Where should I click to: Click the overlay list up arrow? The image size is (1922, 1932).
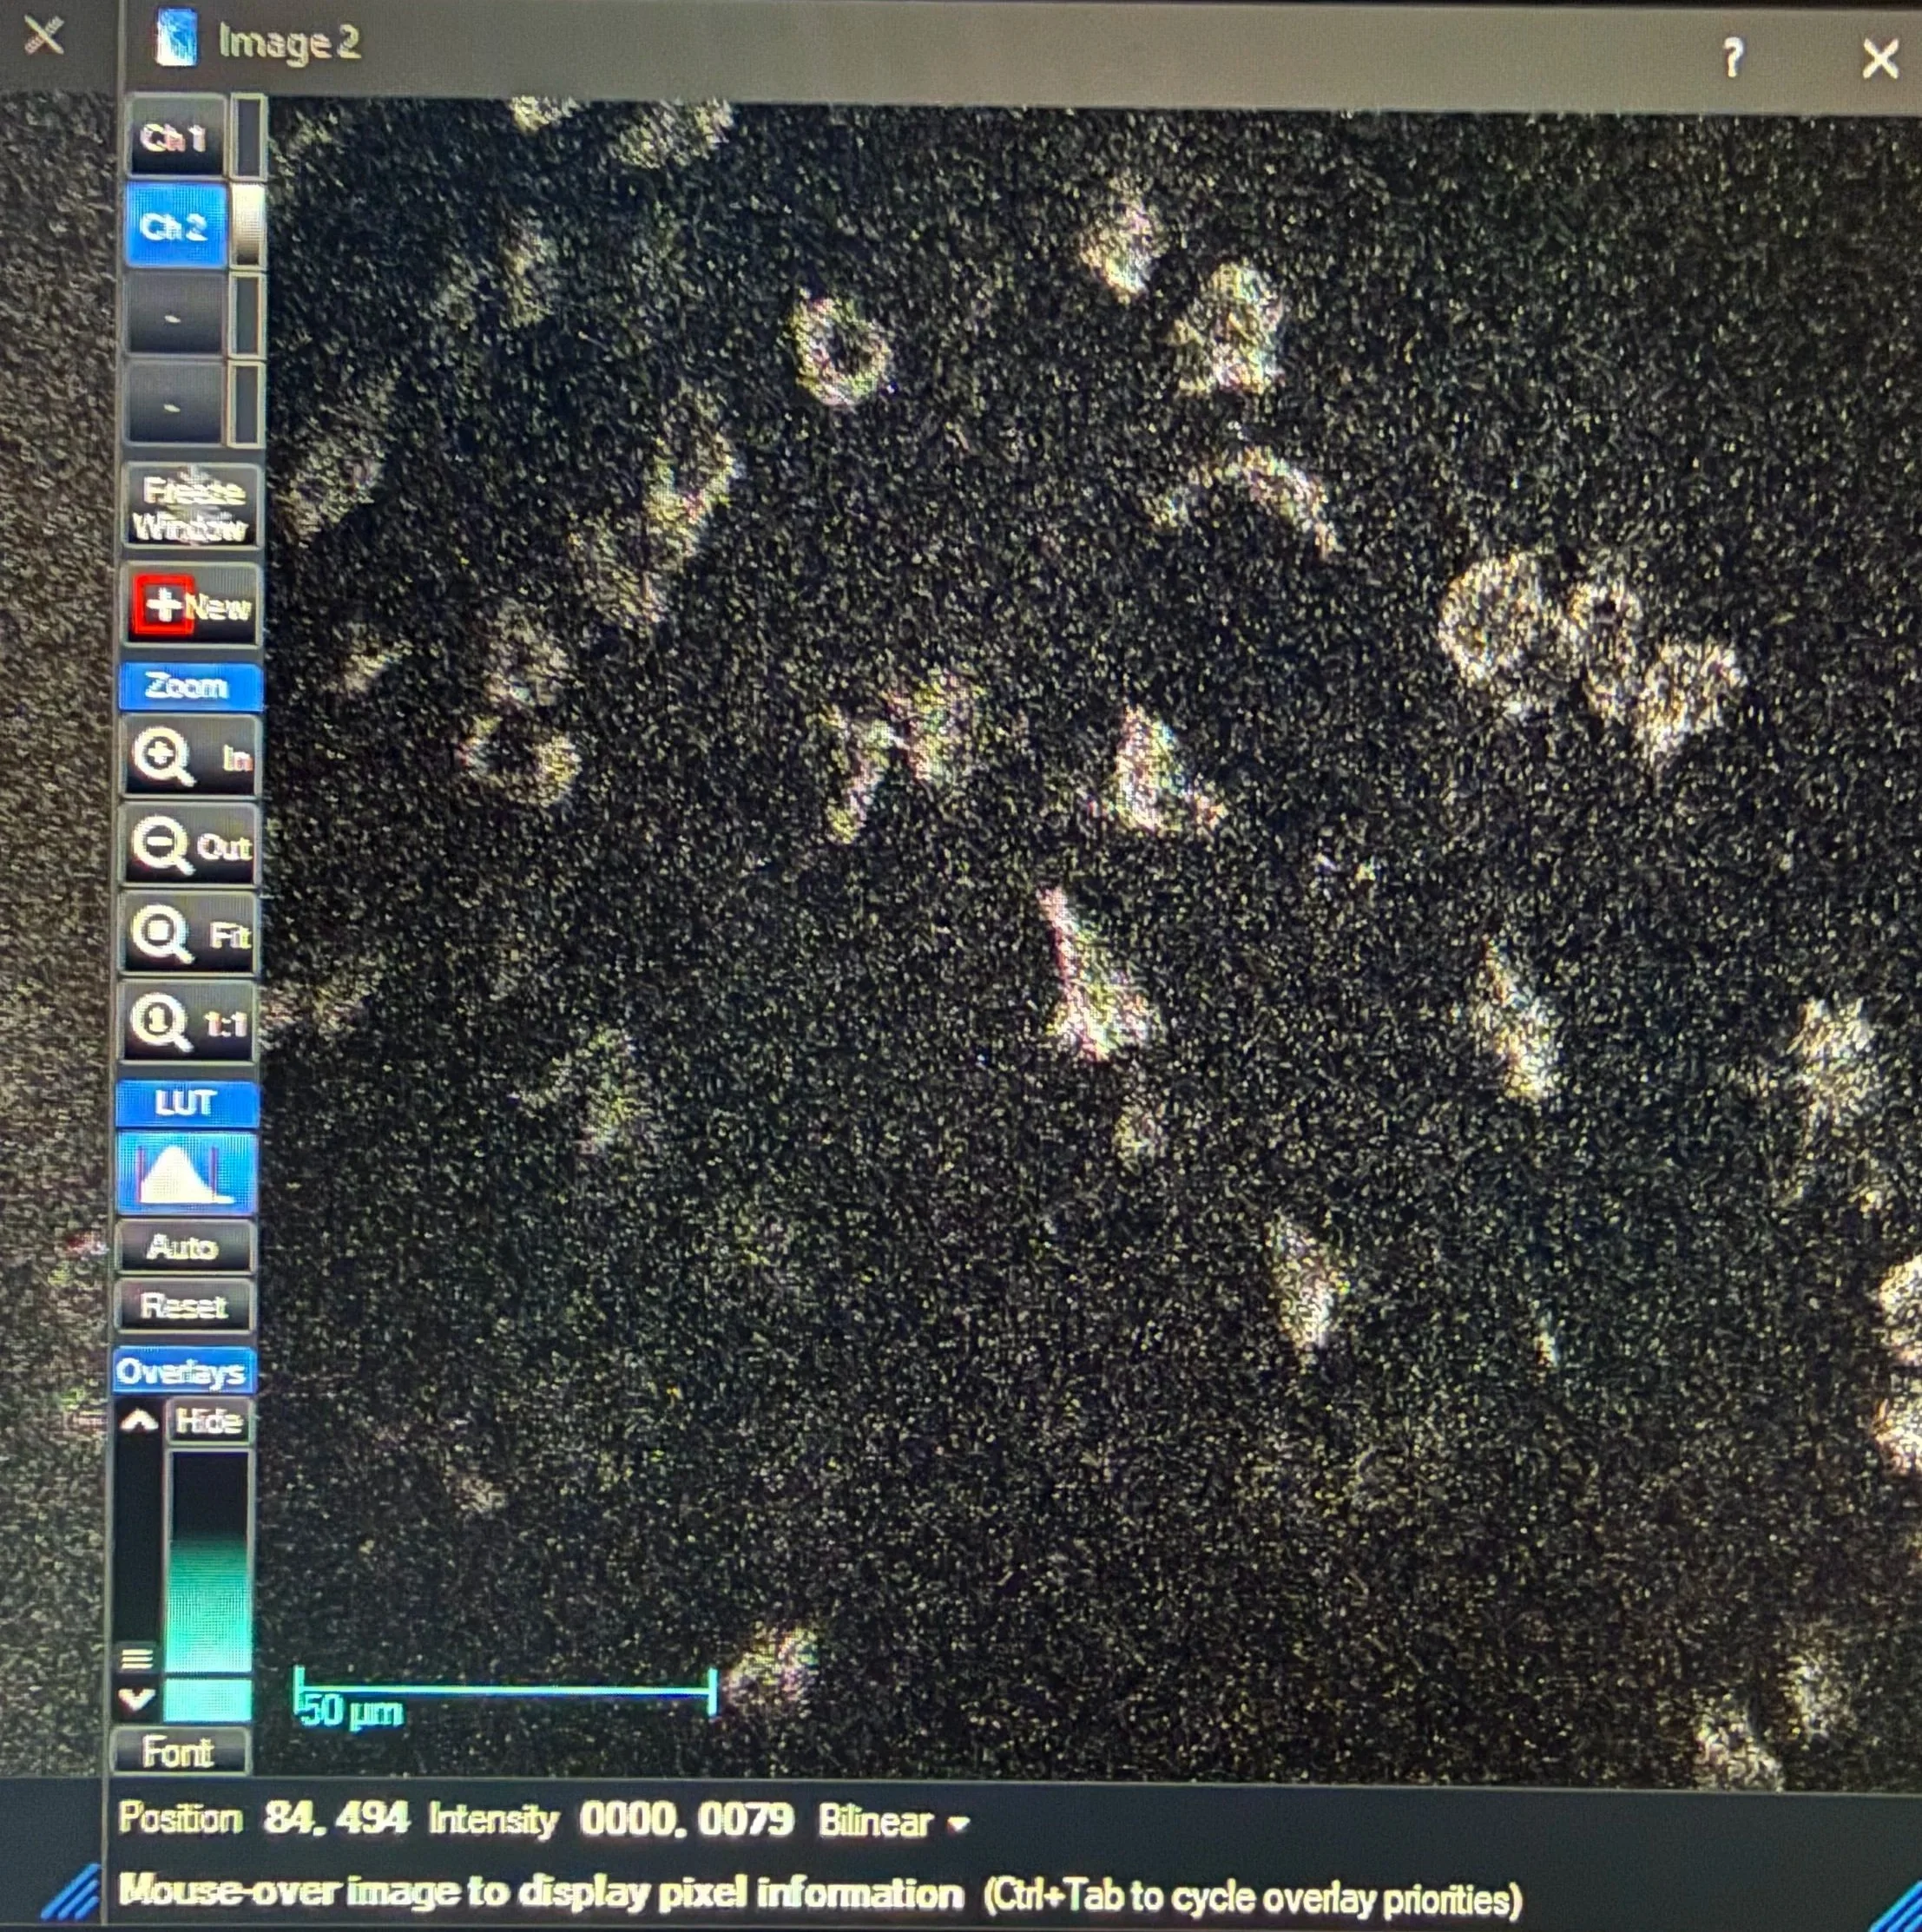139,1421
